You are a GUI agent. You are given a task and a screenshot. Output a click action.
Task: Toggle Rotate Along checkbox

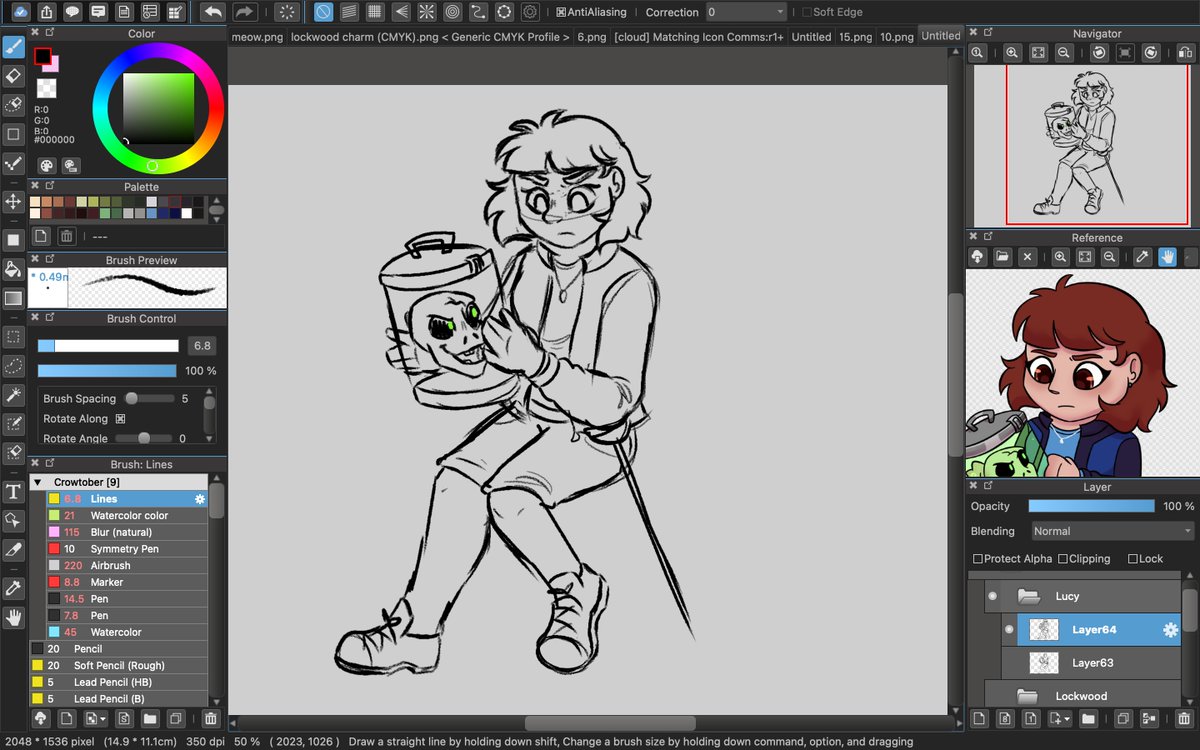pos(120,419)
